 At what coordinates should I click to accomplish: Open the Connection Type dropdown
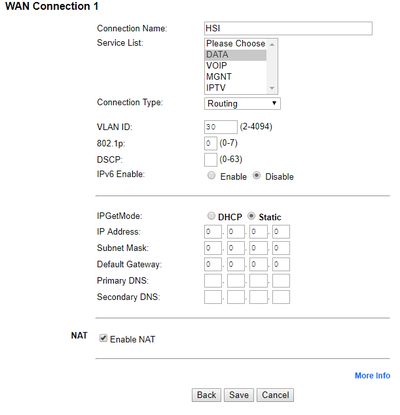click(x=242, y=103)
